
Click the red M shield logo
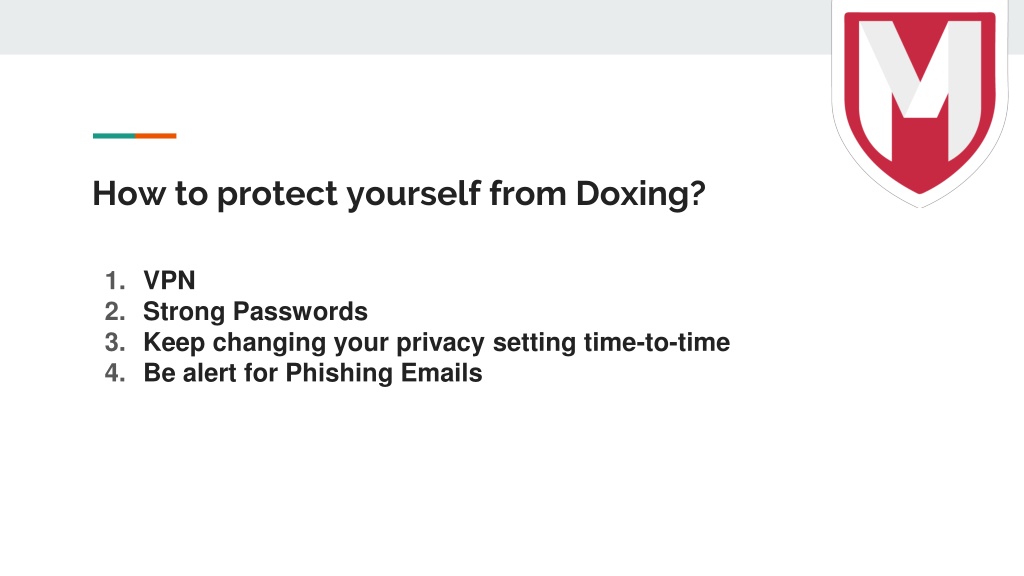click(920, 103)
